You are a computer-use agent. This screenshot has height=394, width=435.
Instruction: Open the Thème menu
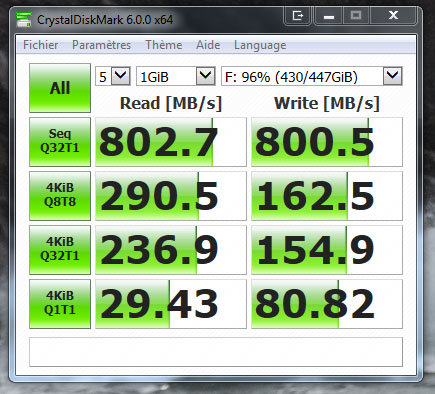pos(164,45)
